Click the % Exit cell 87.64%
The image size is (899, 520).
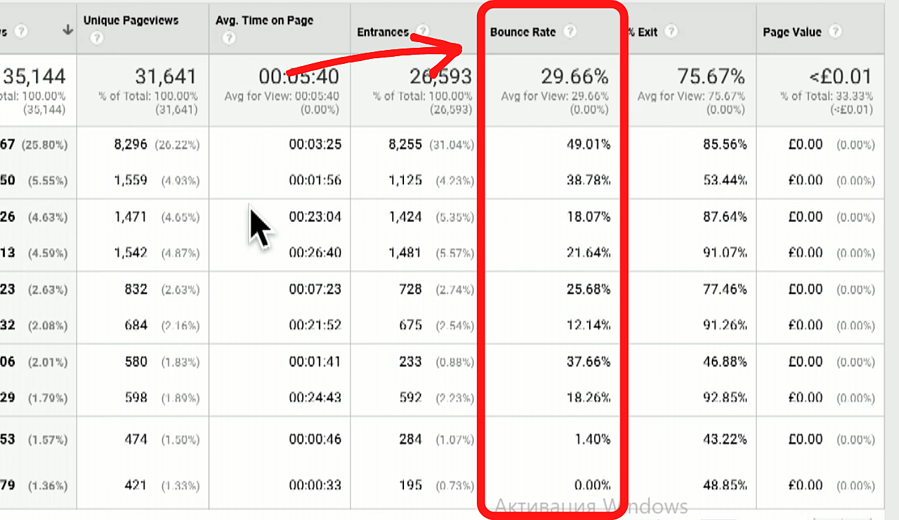(x=725, y=217)
